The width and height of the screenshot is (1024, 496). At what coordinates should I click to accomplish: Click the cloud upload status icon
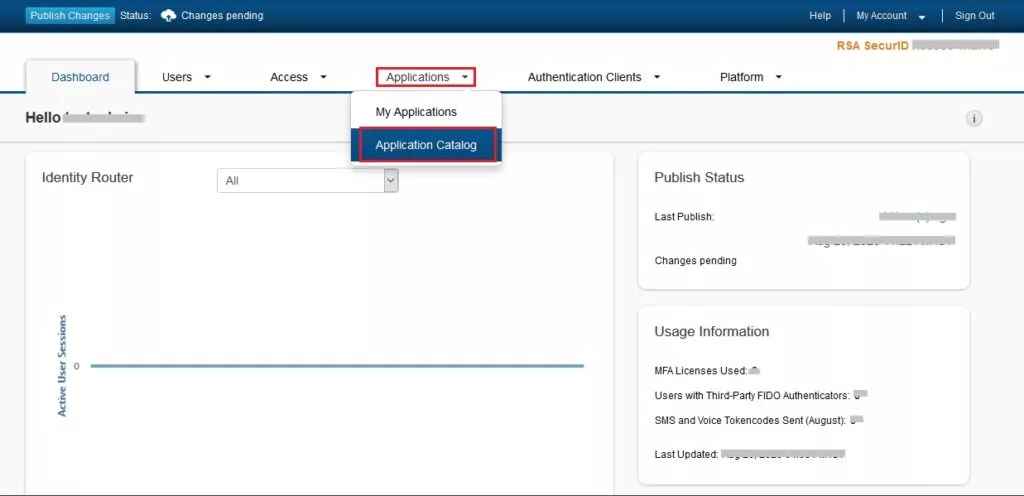[x=168, y=16]
